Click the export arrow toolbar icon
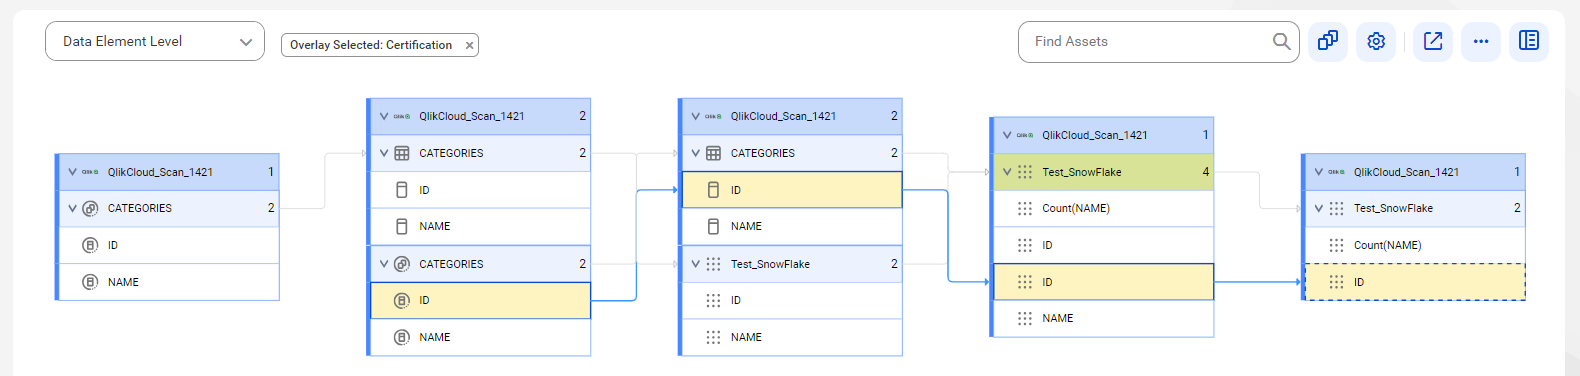 click(1433, 41)
